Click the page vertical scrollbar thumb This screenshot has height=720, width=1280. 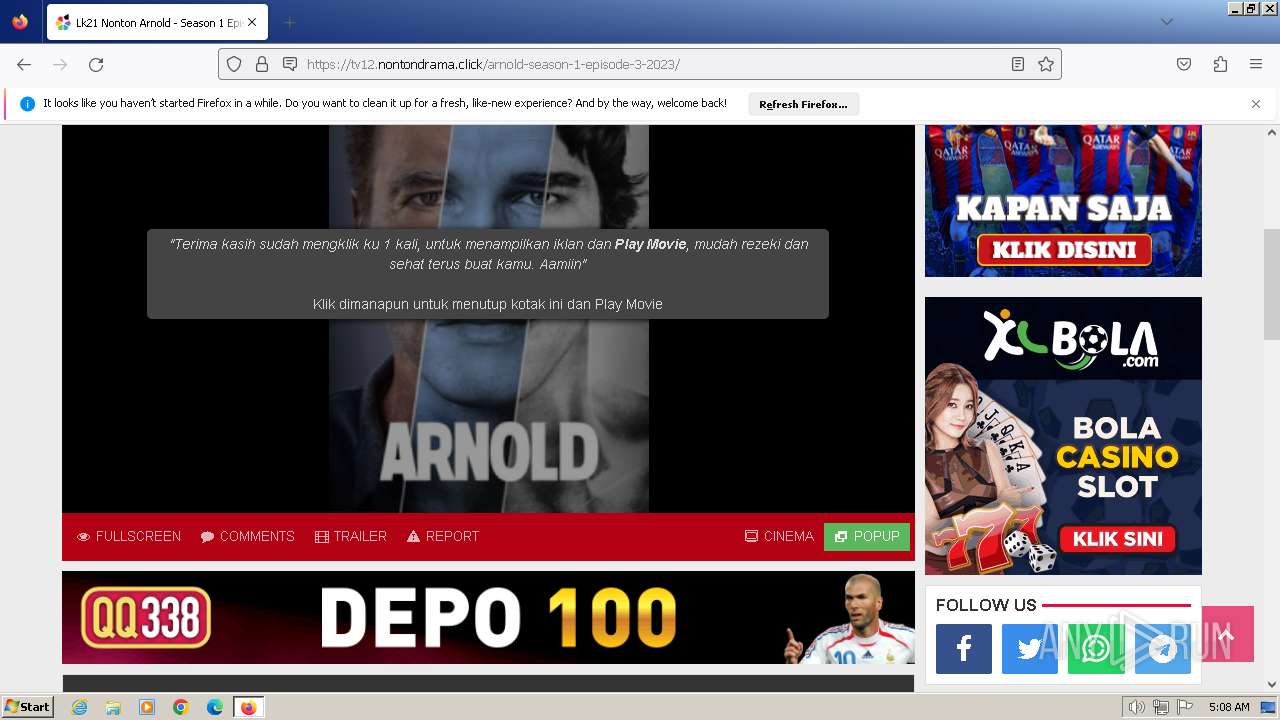tap(1272, 284)
